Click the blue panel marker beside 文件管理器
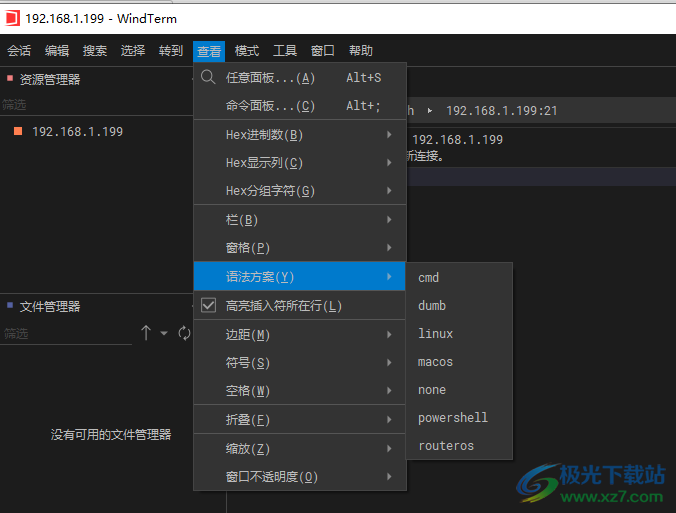This screenshot has height=513, width=676. pyautogui.click(x=10, y=305)
